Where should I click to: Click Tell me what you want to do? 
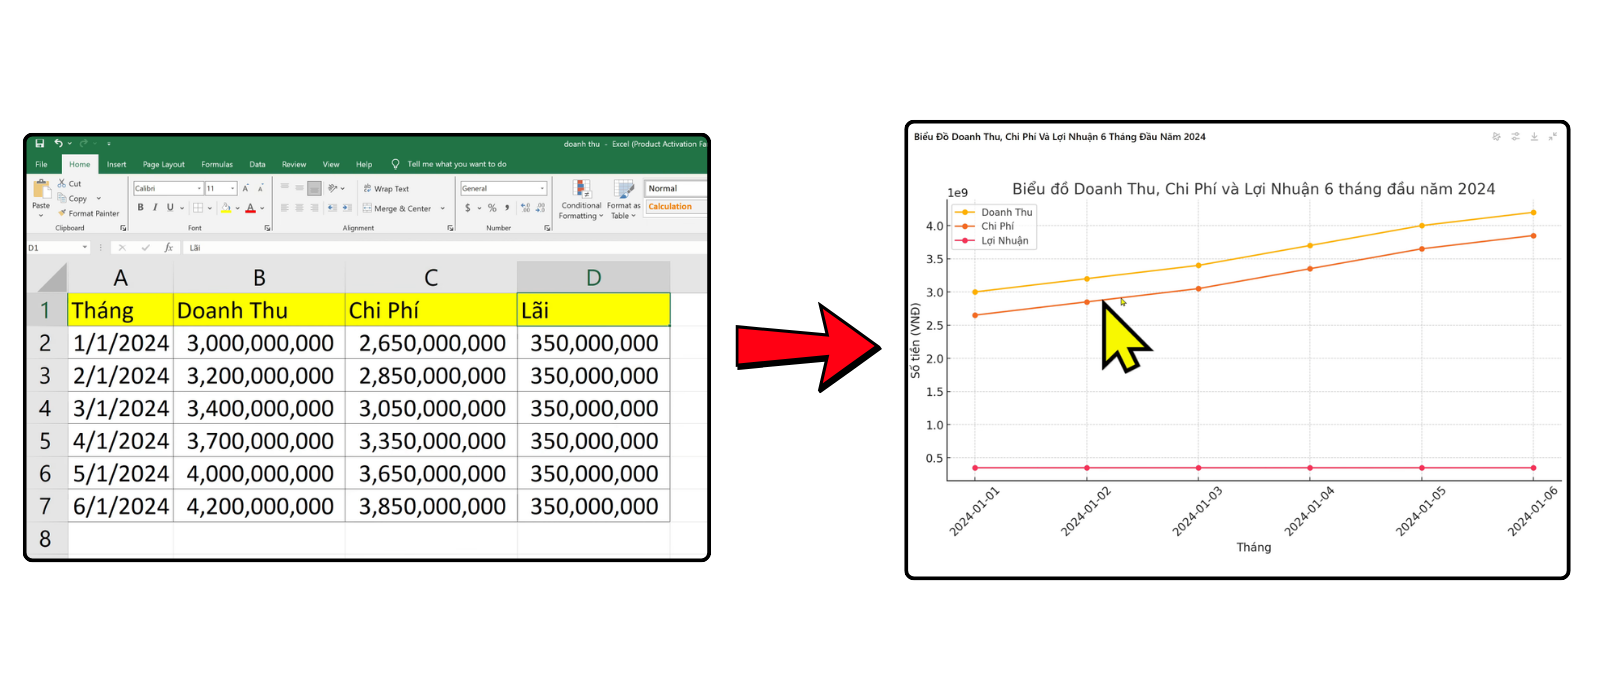tap(456, 164)
